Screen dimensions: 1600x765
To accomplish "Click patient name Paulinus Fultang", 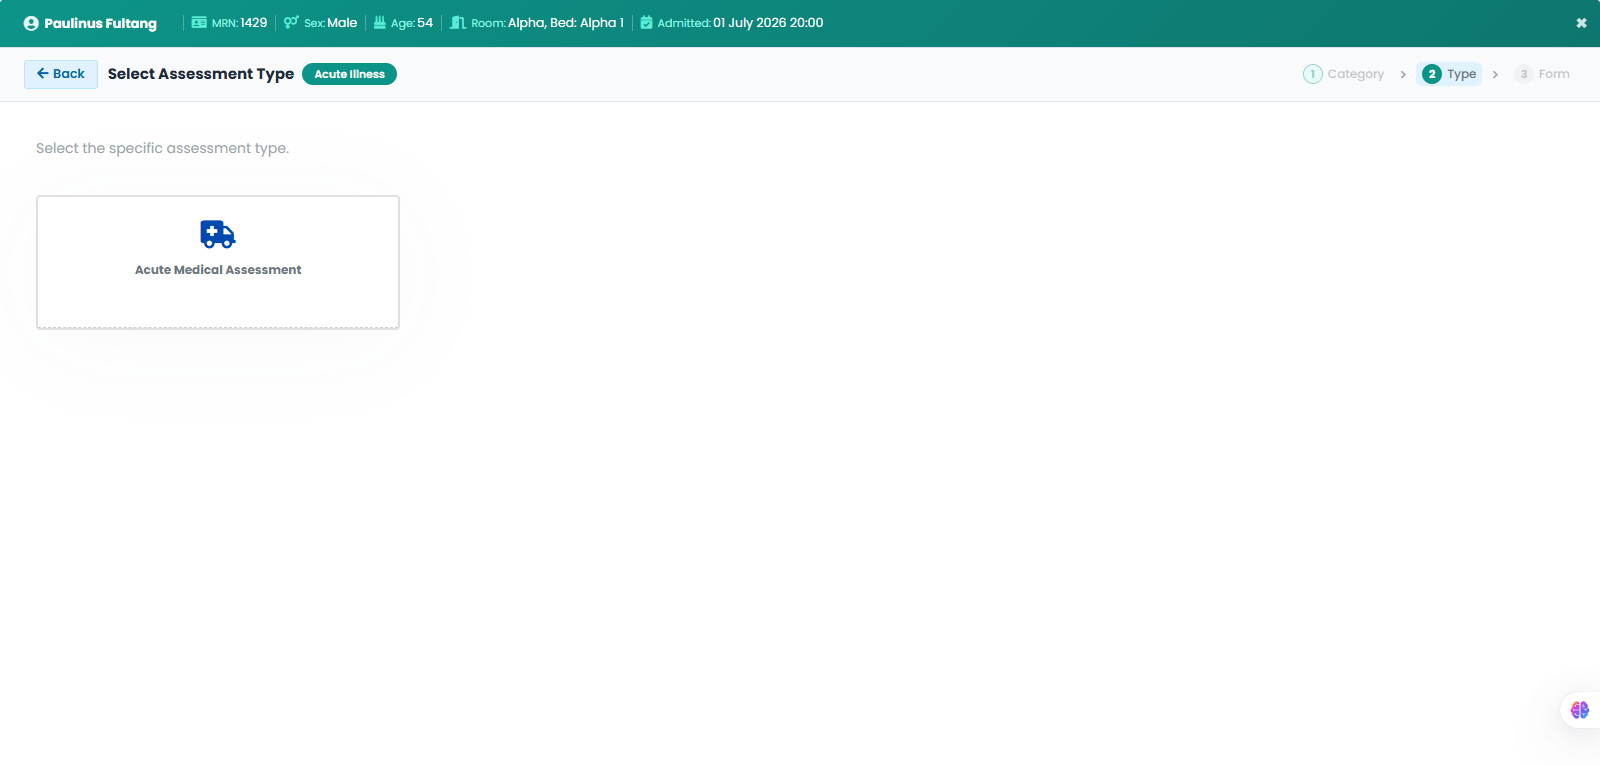I will (x=100, y=23).
